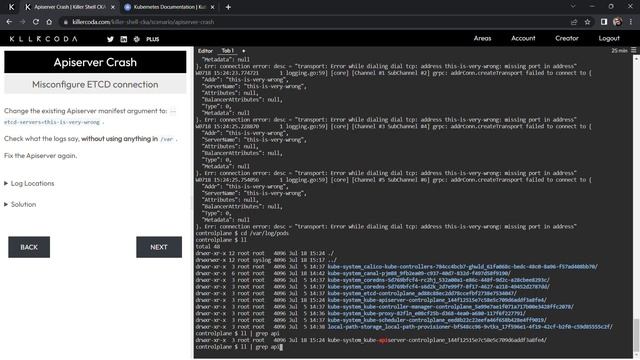Image resolution: width=640 pixels, height=360 pixels.
Task: Open the Account menu item
Action: (x=523, y=38)
